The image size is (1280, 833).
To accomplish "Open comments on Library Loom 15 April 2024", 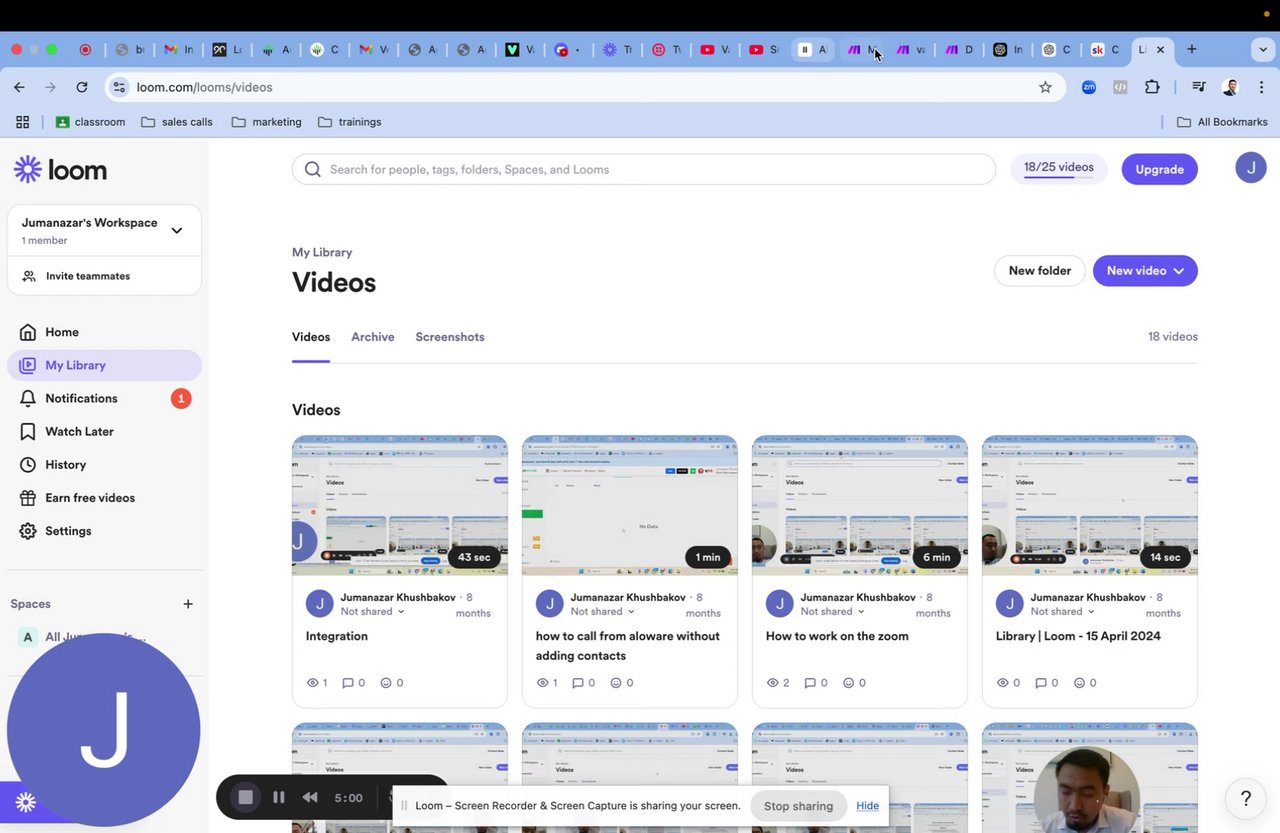I will pos(1046,683).
